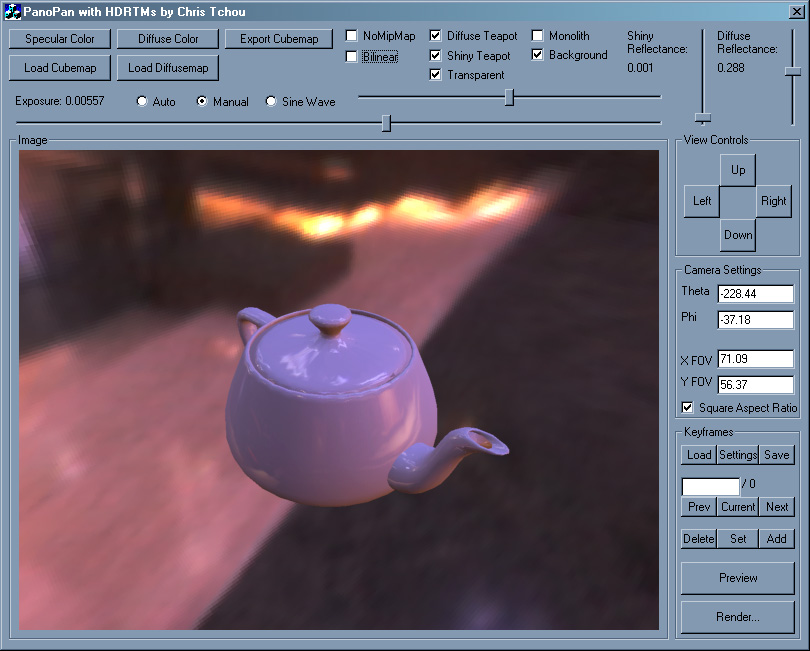Close the PanoPan window
The image size is (810, 651).
(x=793, y=12)
